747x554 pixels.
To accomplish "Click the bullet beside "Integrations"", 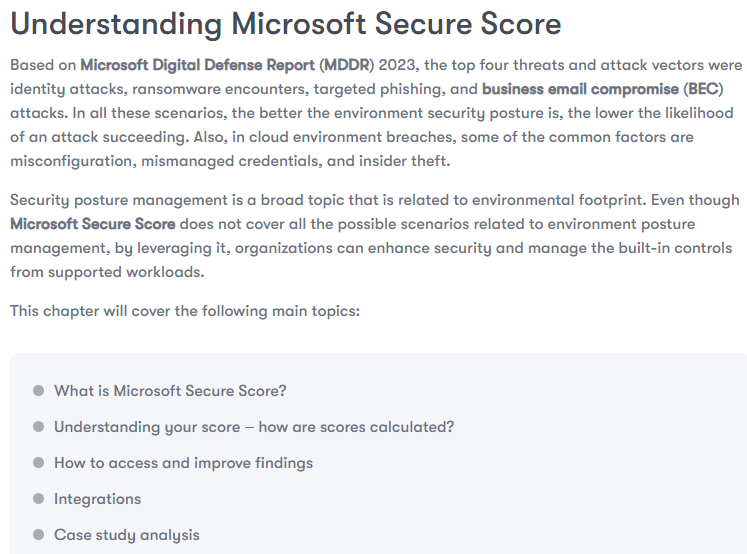I will [x=38, y=499].
